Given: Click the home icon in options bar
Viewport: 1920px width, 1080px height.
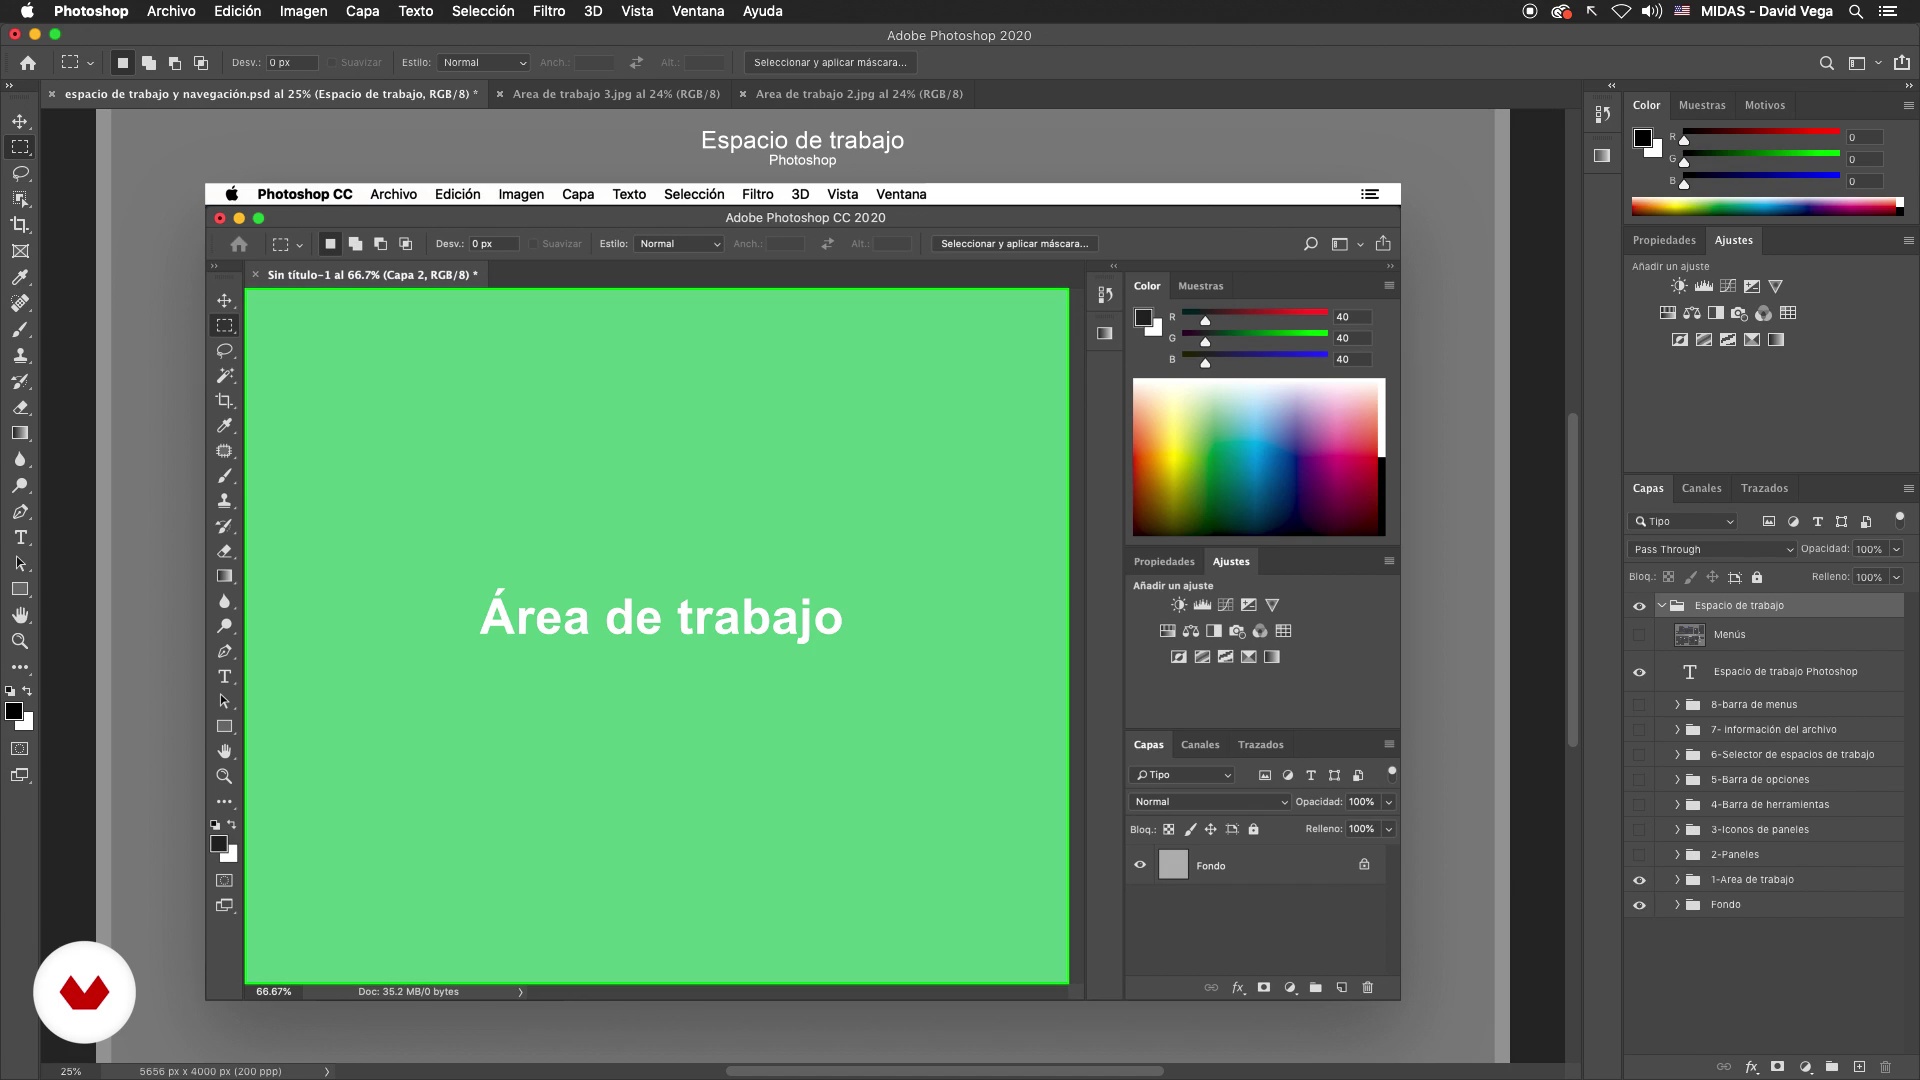Looking at the screenshot, I should point(28,63).
